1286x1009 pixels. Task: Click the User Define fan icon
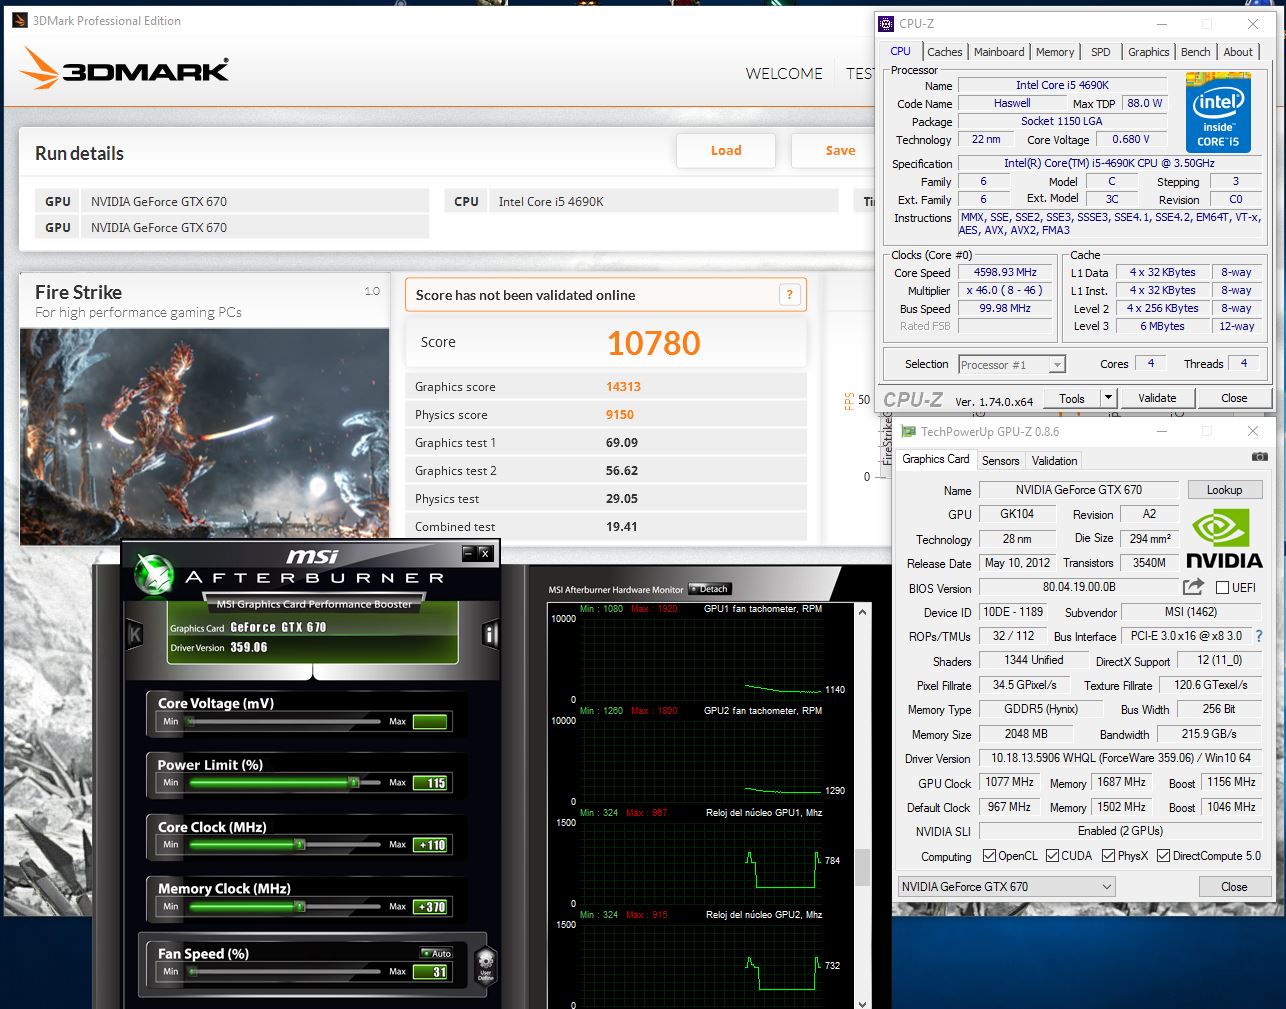click(485, 966)
